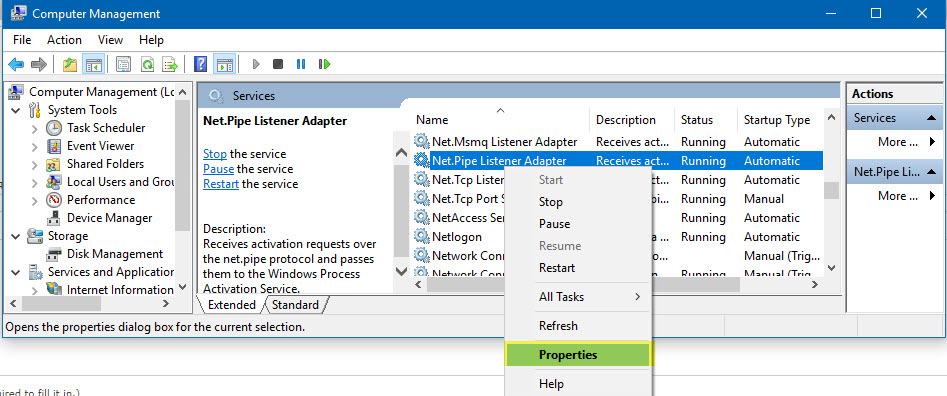Select Net.Msmq Listener Adapter service row
Image resolution: width=947 pixels, height=396 pixels.
pyautogui.click(x=617, y=142)
